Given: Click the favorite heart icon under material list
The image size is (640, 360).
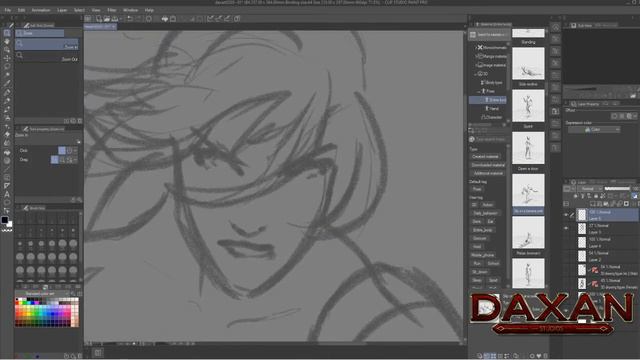Looking at the screenshot, I should [x=539, y=356].
